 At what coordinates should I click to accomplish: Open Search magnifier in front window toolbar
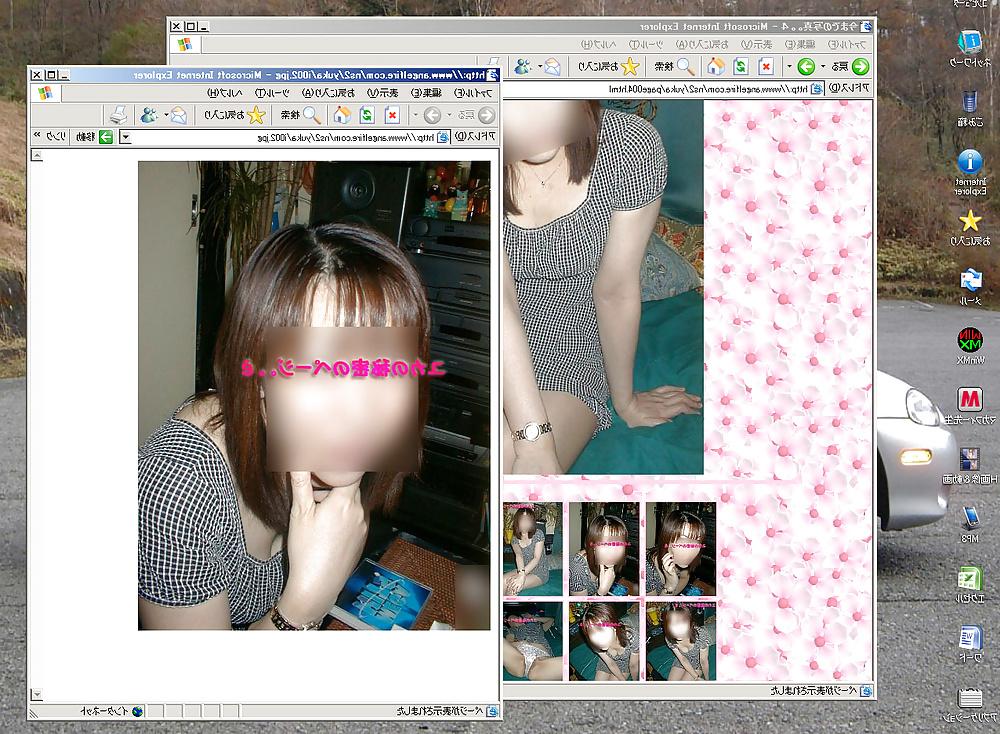pos(312,115)
